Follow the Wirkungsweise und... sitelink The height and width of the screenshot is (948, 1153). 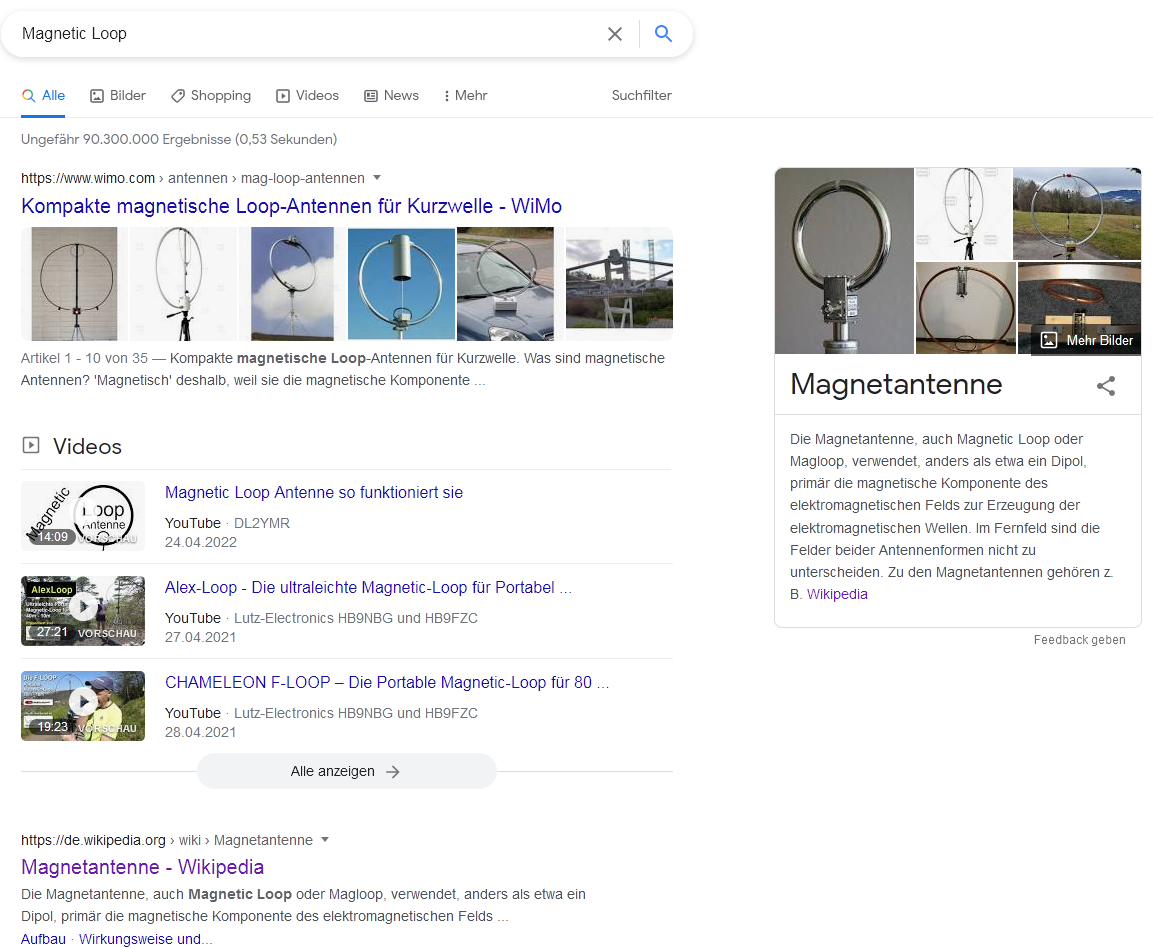[x=146, y=939]
